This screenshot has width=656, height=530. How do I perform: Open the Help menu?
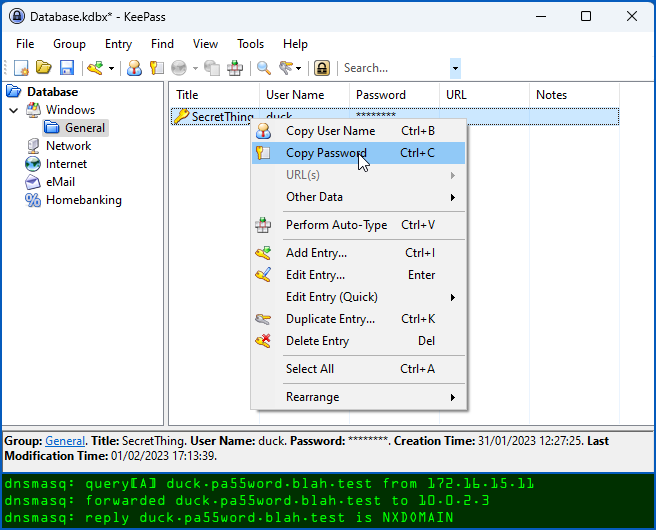tap(295, 44)
